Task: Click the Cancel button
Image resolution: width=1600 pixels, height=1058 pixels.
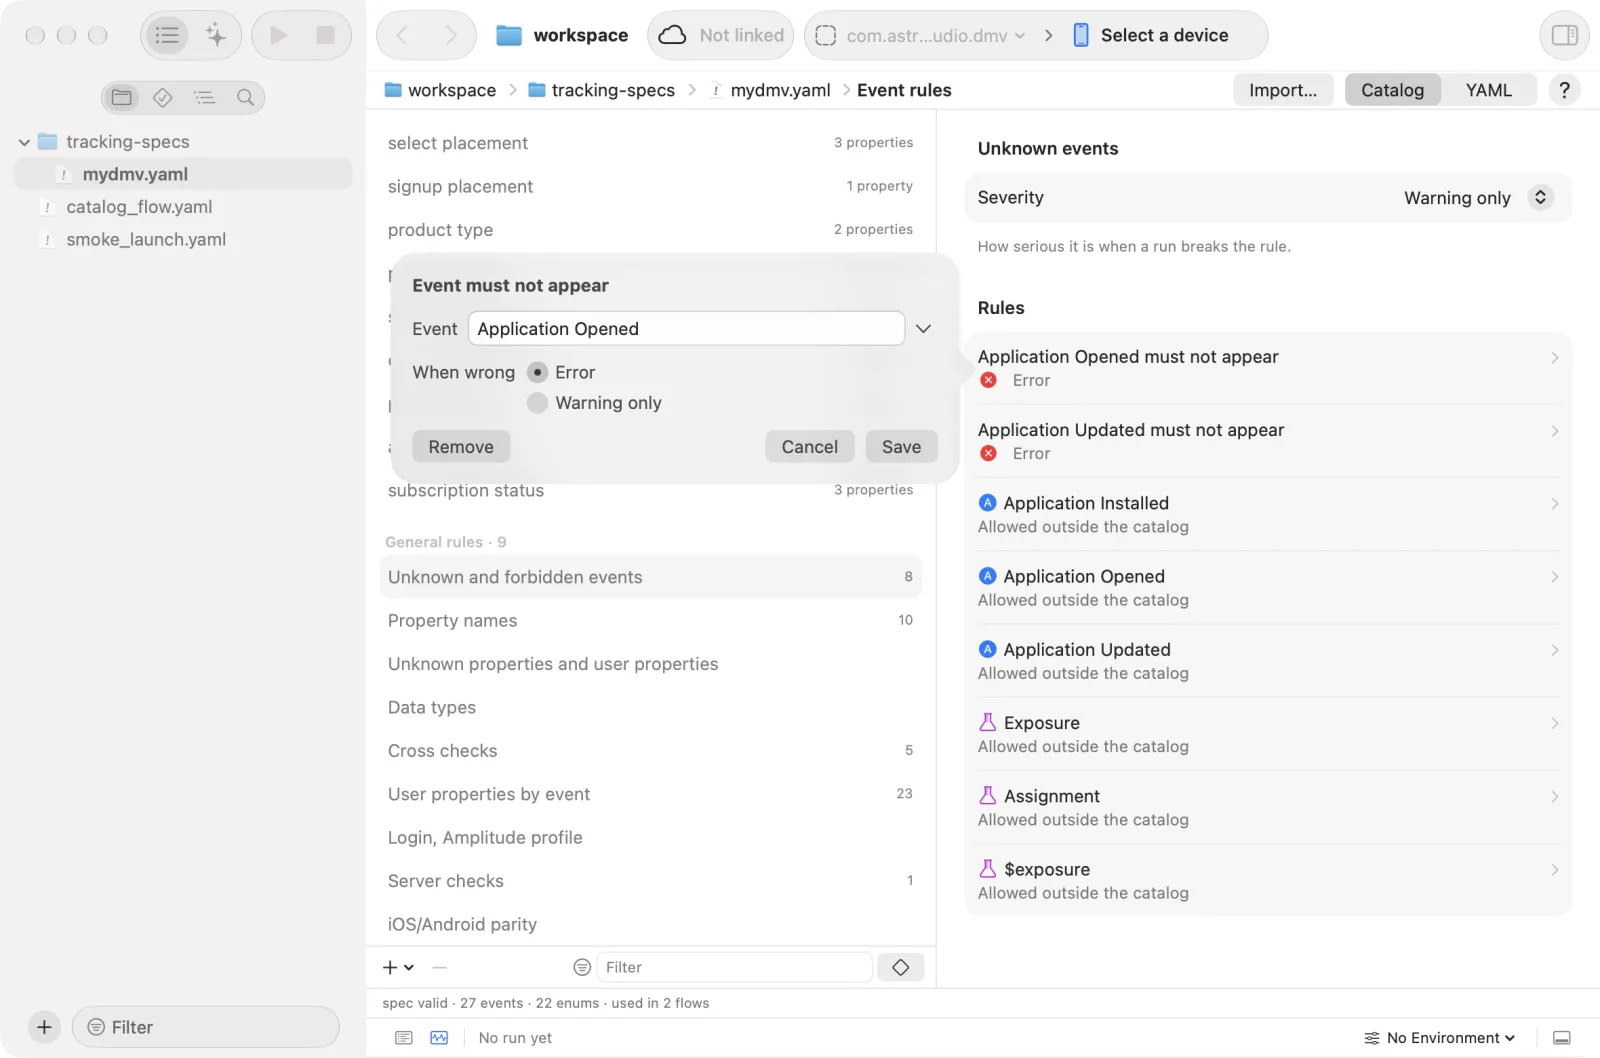Action: coord(809,447)
